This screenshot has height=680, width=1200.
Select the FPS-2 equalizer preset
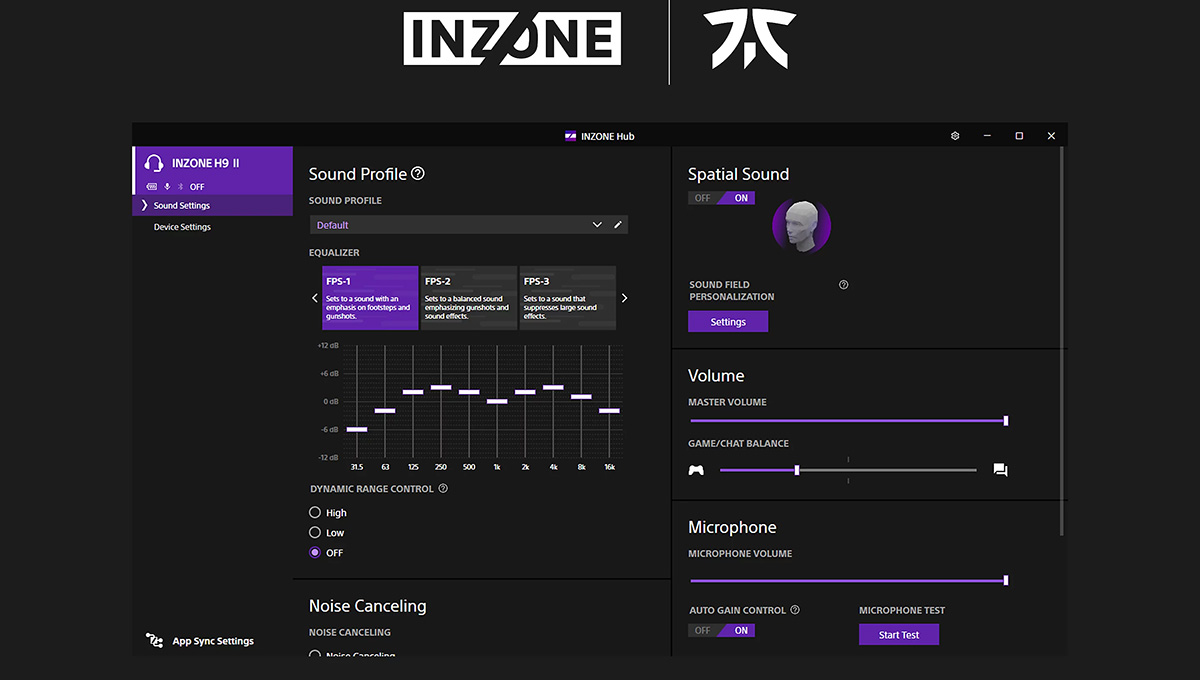[469, 298]
